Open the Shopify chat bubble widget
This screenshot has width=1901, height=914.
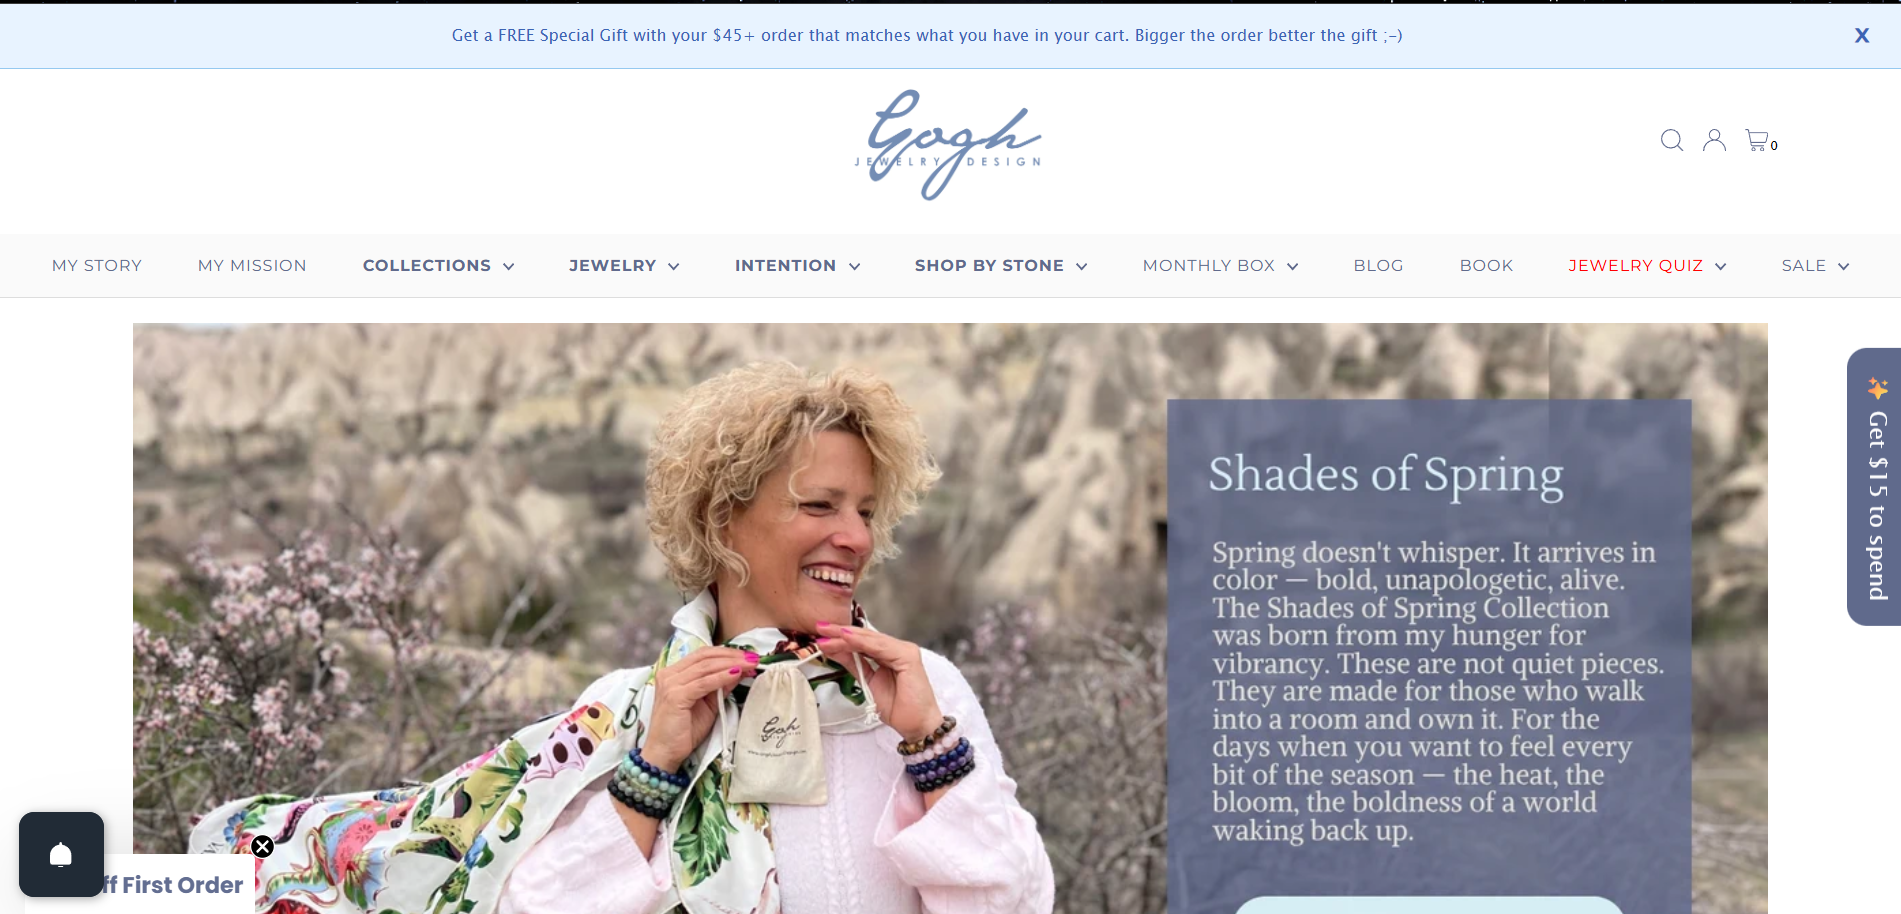tap(61, 854)
